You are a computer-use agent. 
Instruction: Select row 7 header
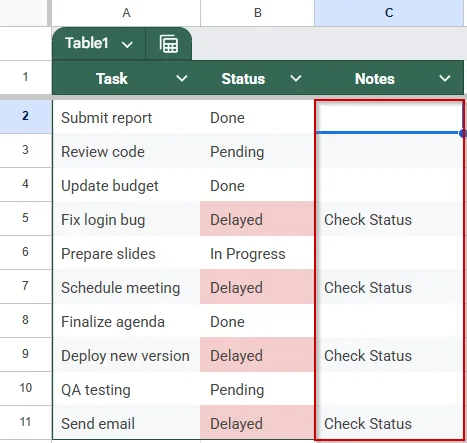(25, 286)
